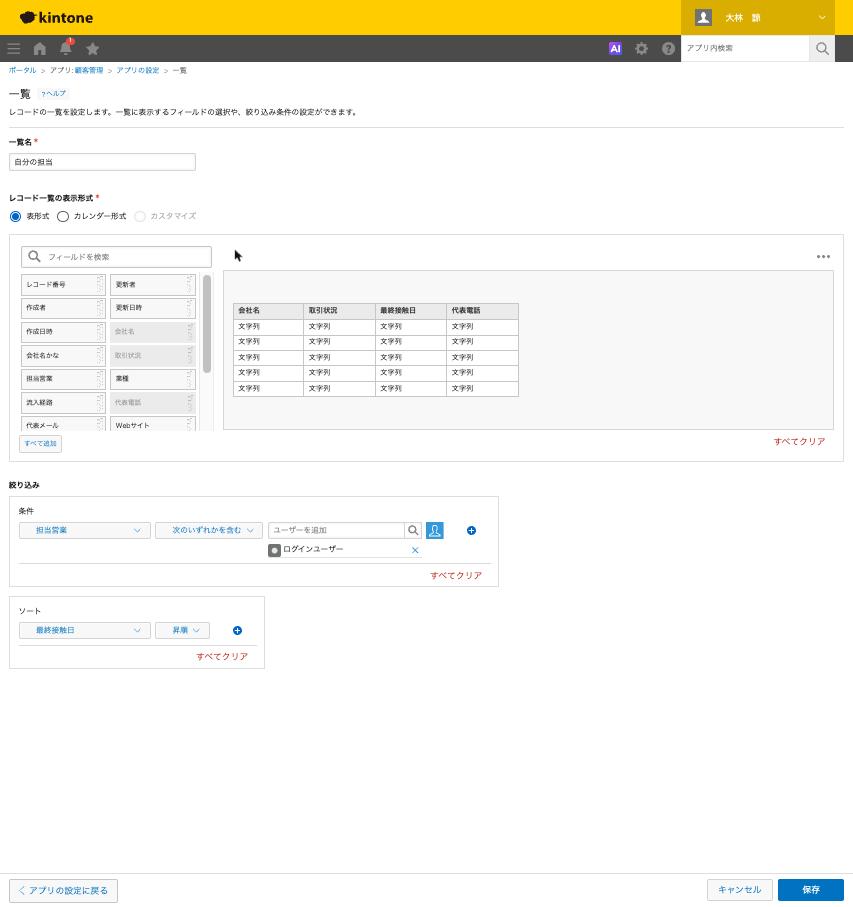This screenshot has width=853, height=907.
Task: Open the 昇順 sort order dropdown
Action: tap(182, 631)
